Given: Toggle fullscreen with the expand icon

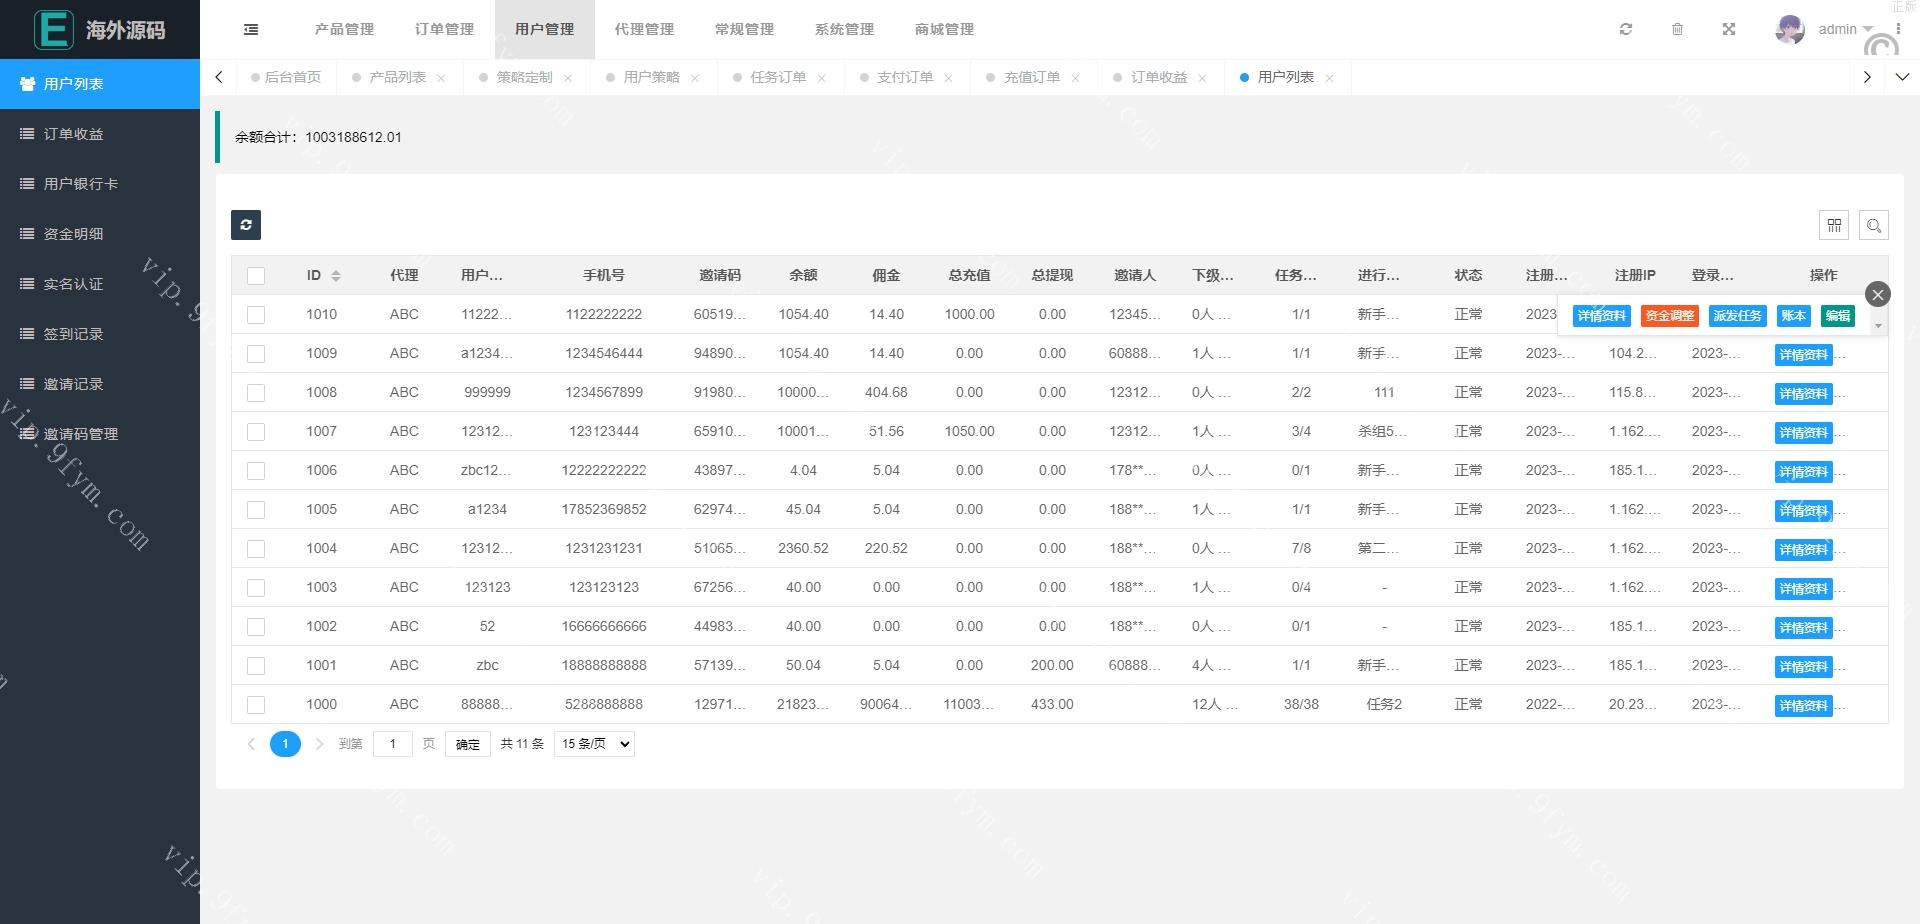Looking at the screenshot, I should [1729, 30].
